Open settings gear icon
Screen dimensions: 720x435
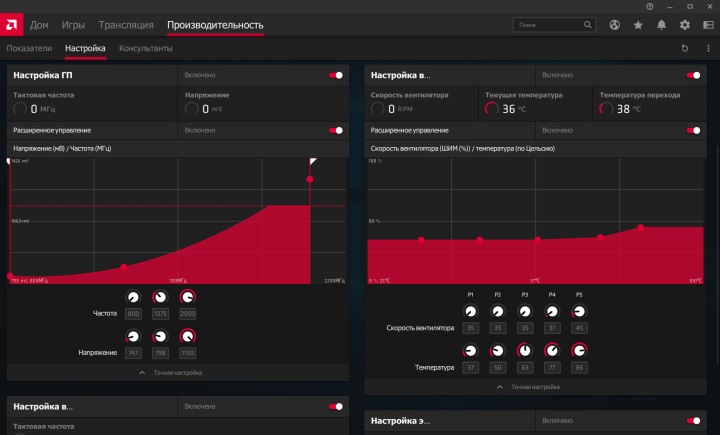[685, 25]
